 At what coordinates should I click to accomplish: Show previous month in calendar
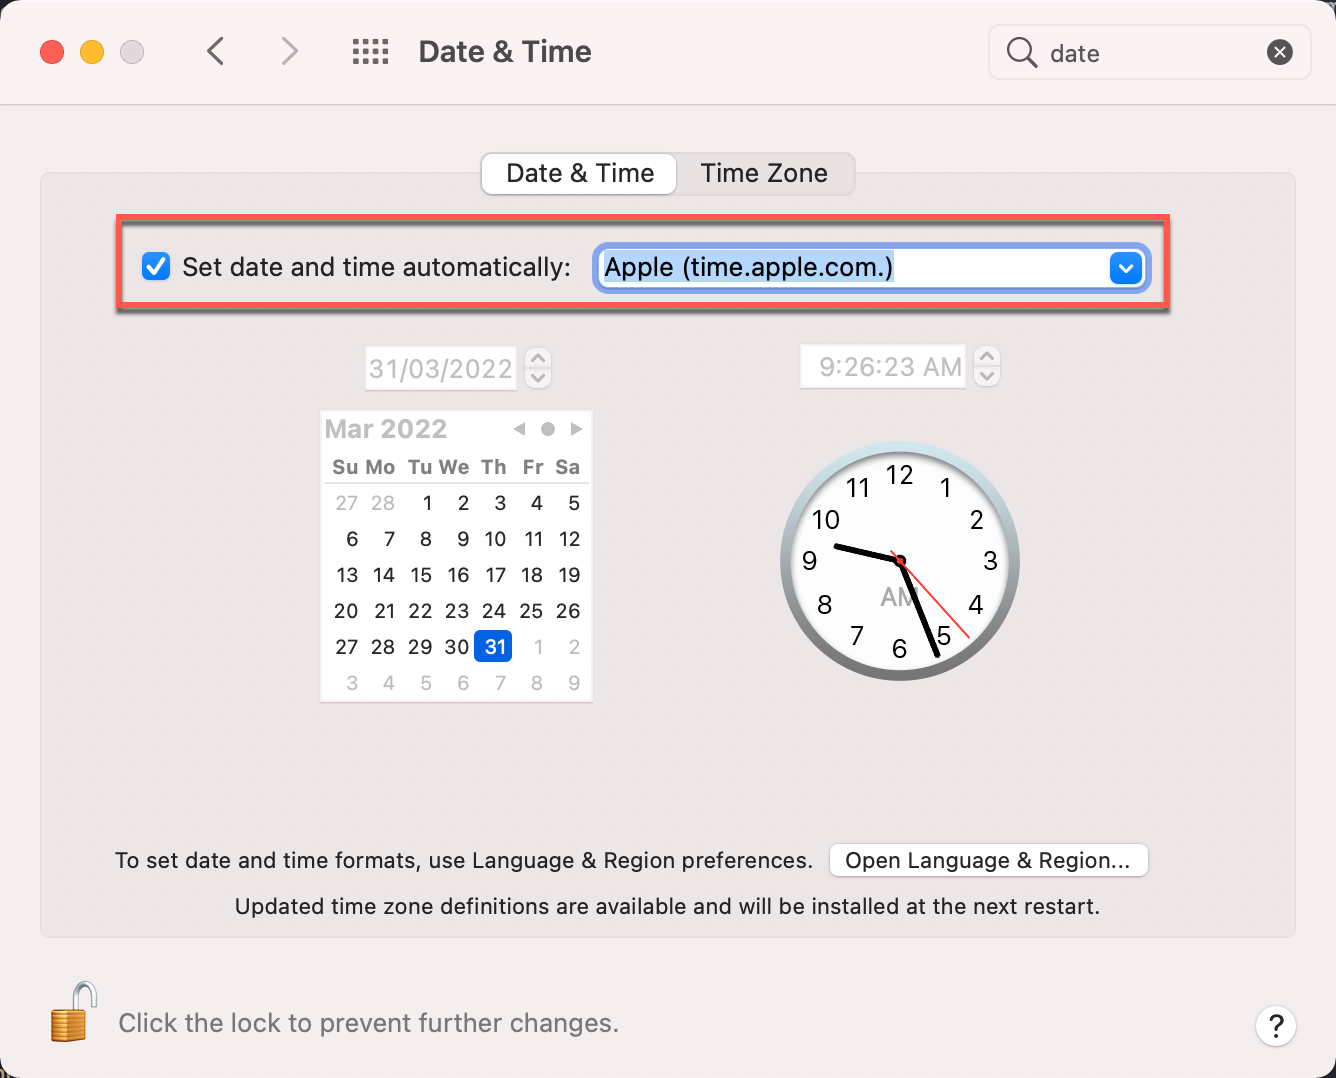[x=519, y=429]
